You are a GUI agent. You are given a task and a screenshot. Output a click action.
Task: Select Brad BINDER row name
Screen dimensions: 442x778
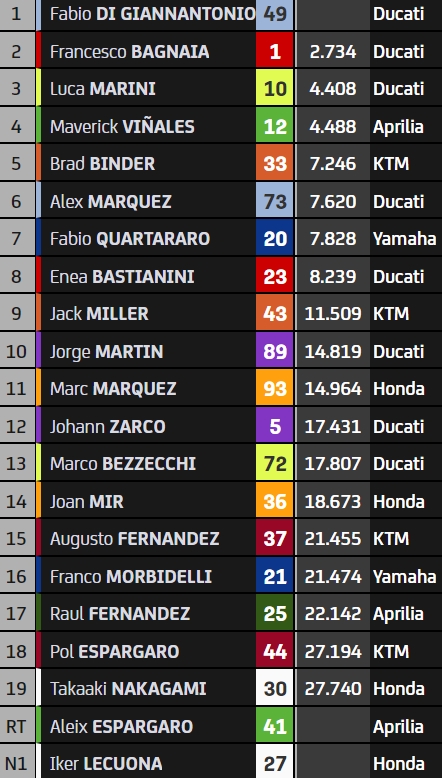(102, 164)
